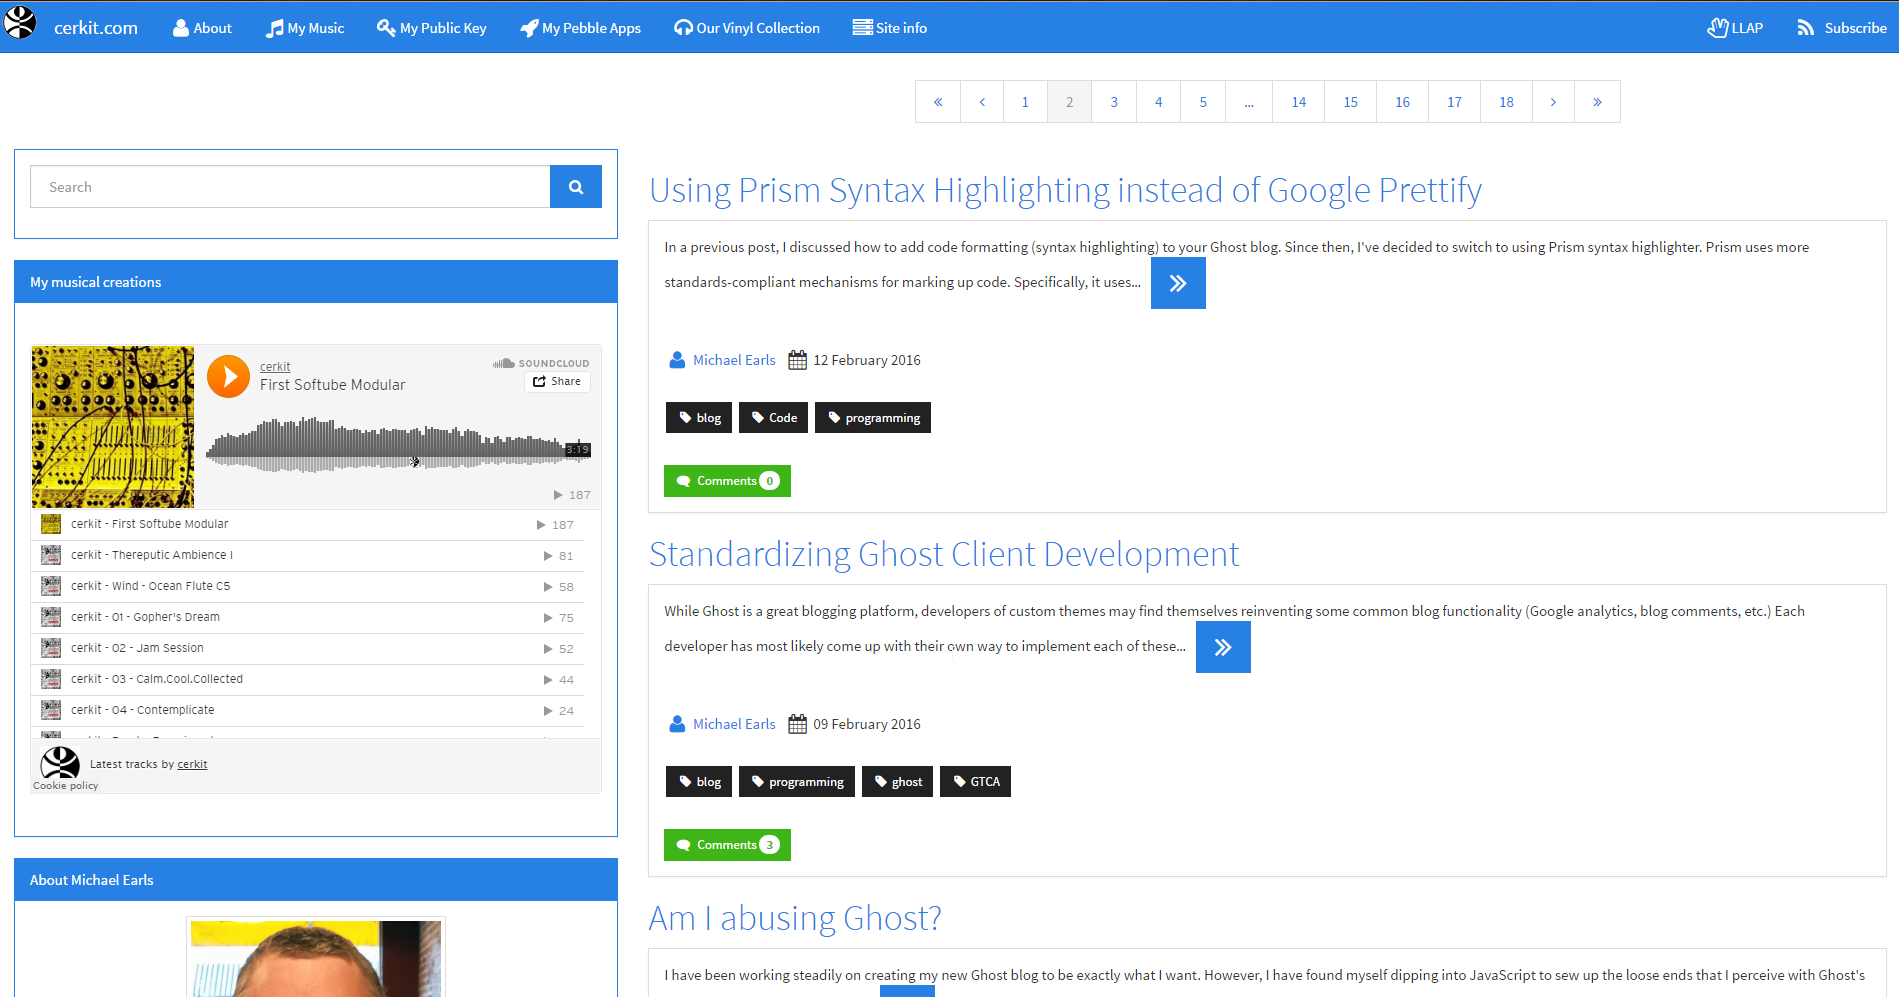Expand the Prism post with the read-more chevrons
This screenshot has height=997, width=1899.
[x=1178, y=283]
